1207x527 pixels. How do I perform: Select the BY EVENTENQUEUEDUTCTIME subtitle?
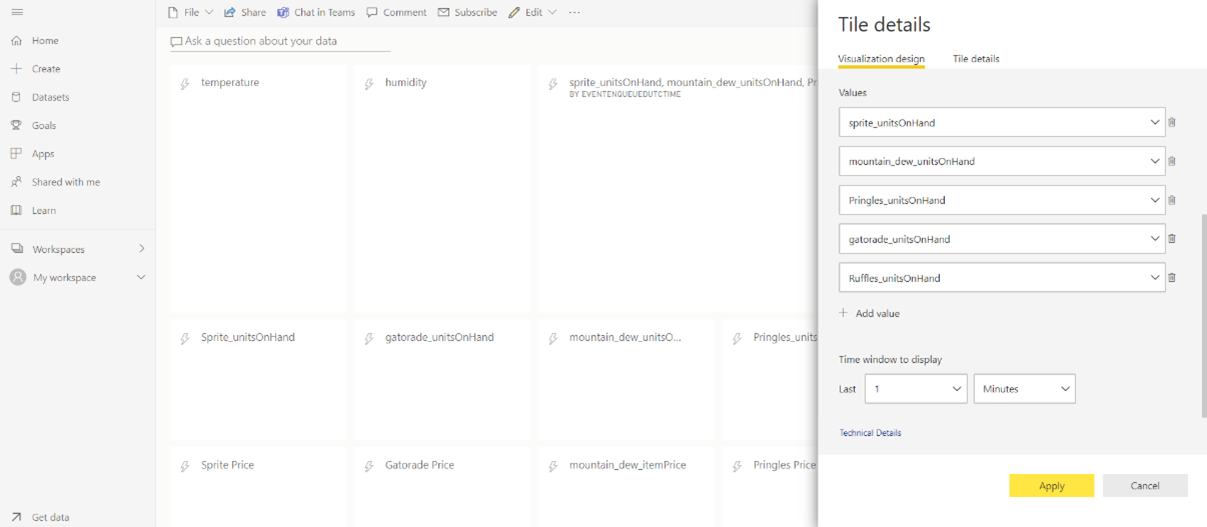click(x=625, y=94)
